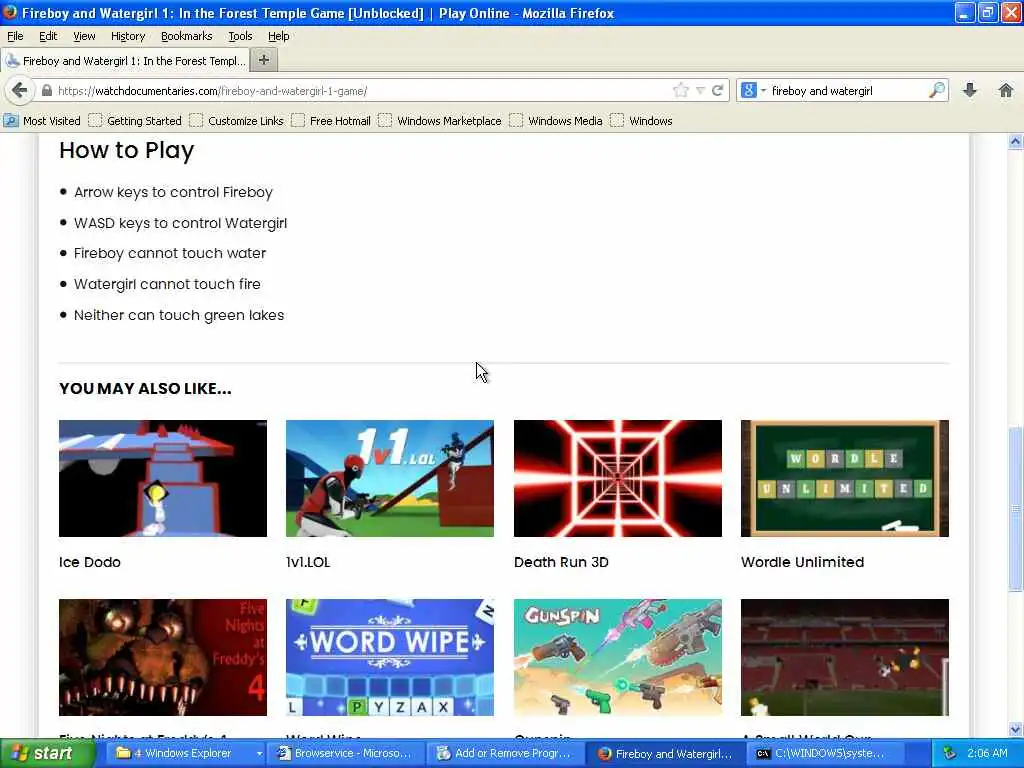
Task: Open the Windows Marketplace bookmark
Action: [440, 121]
